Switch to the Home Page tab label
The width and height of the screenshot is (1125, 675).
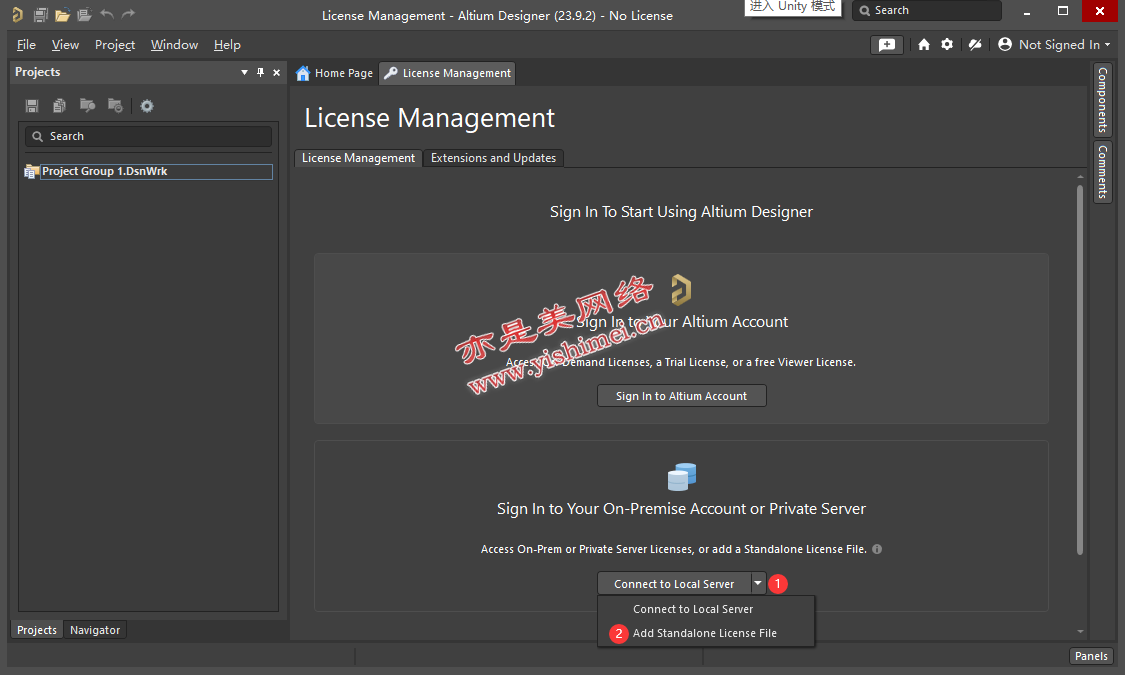[344, 73]
